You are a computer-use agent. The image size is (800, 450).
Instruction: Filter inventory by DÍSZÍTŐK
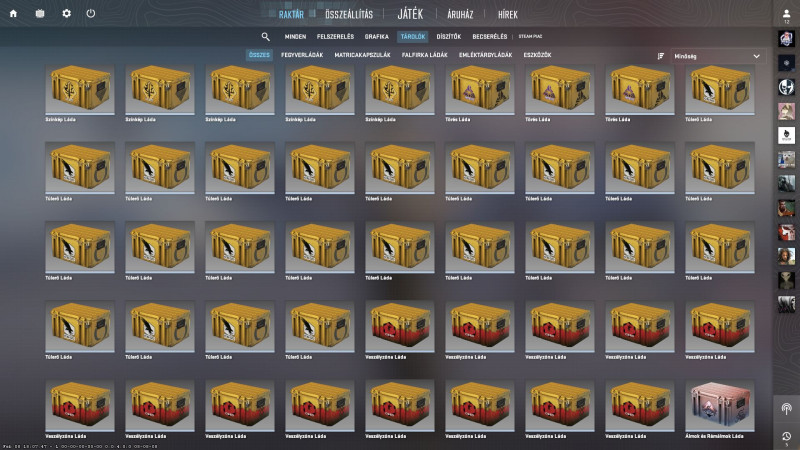tap(448, 37)
